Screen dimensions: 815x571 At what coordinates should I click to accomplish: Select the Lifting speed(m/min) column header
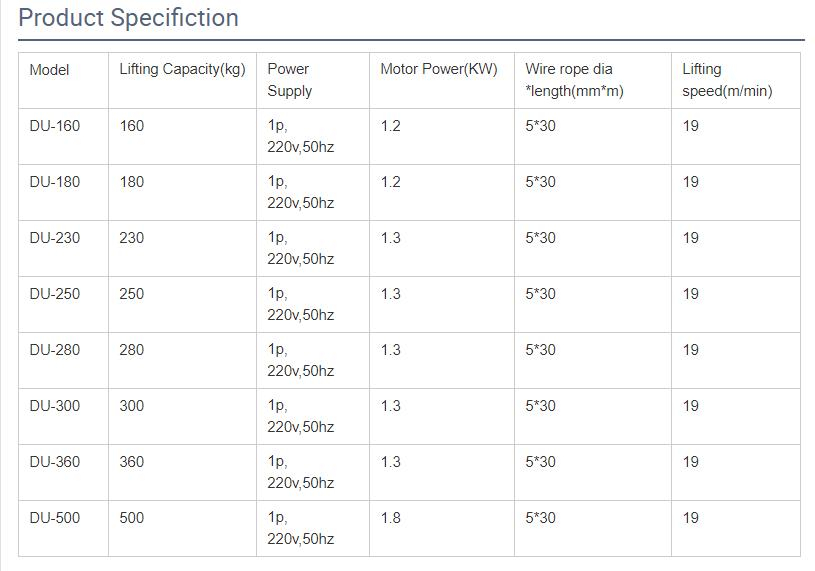pyautogui.click(x=727, y=80)
